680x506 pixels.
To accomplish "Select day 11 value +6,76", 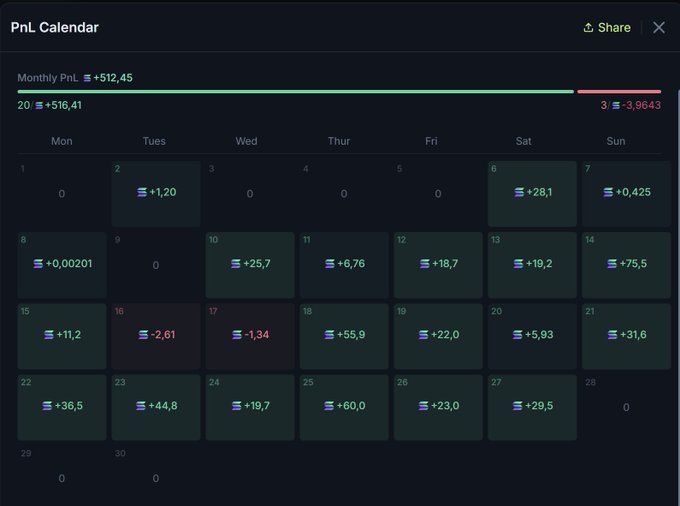I will [351, 264].
